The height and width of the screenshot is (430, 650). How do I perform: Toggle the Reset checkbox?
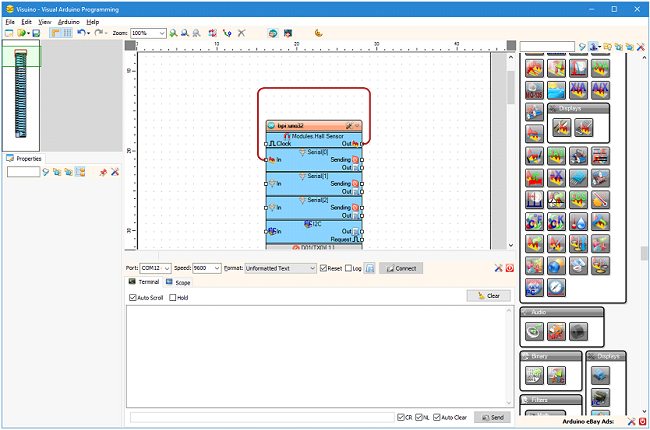(323, 268)
